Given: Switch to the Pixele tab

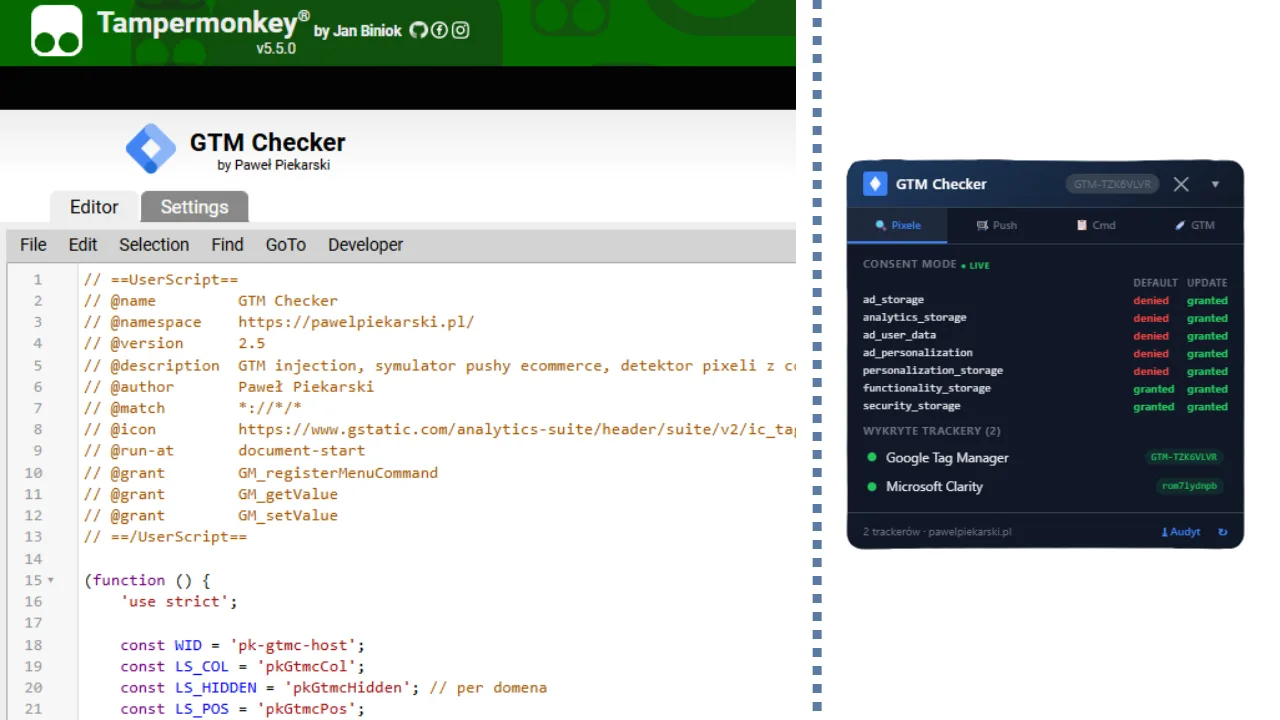Looking at the screenshot, I should [x=897, y=225].
